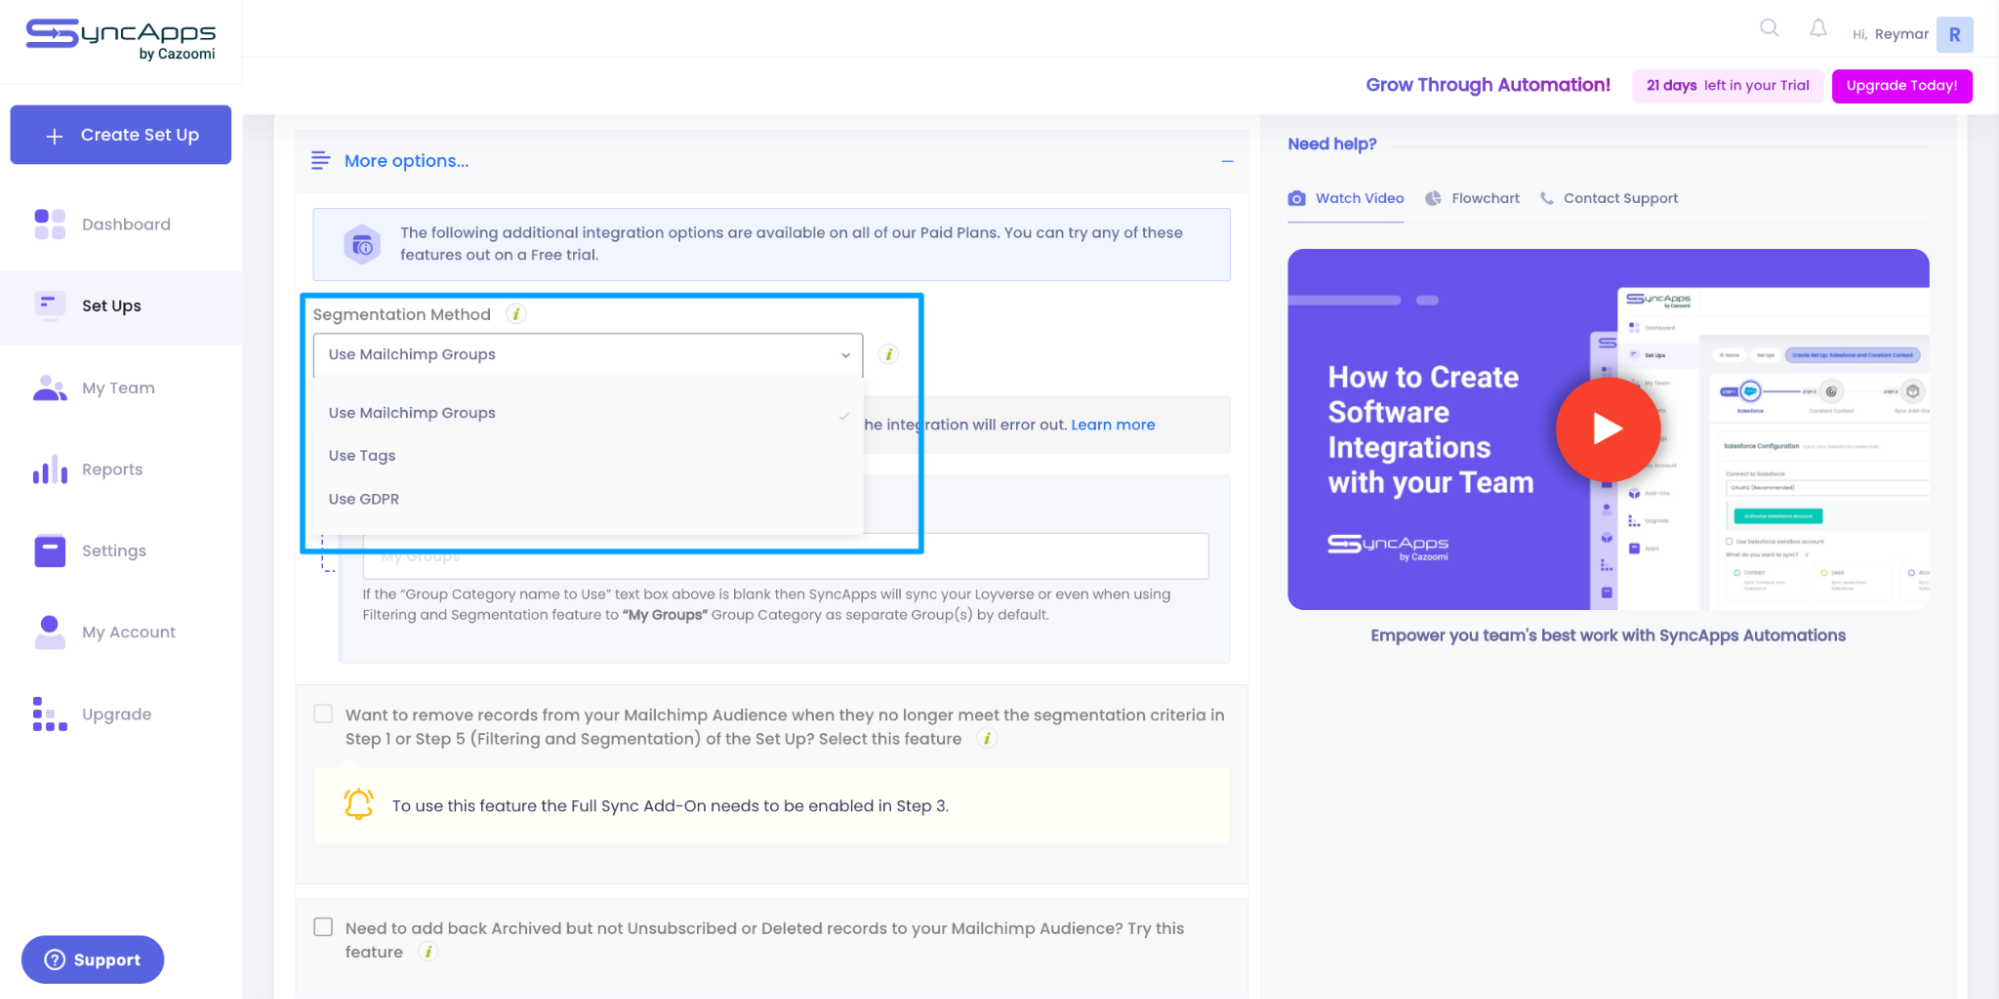The image size is (1999, 999).
Task: Click the Reymar profile avatar
Action: point(1954,34)
